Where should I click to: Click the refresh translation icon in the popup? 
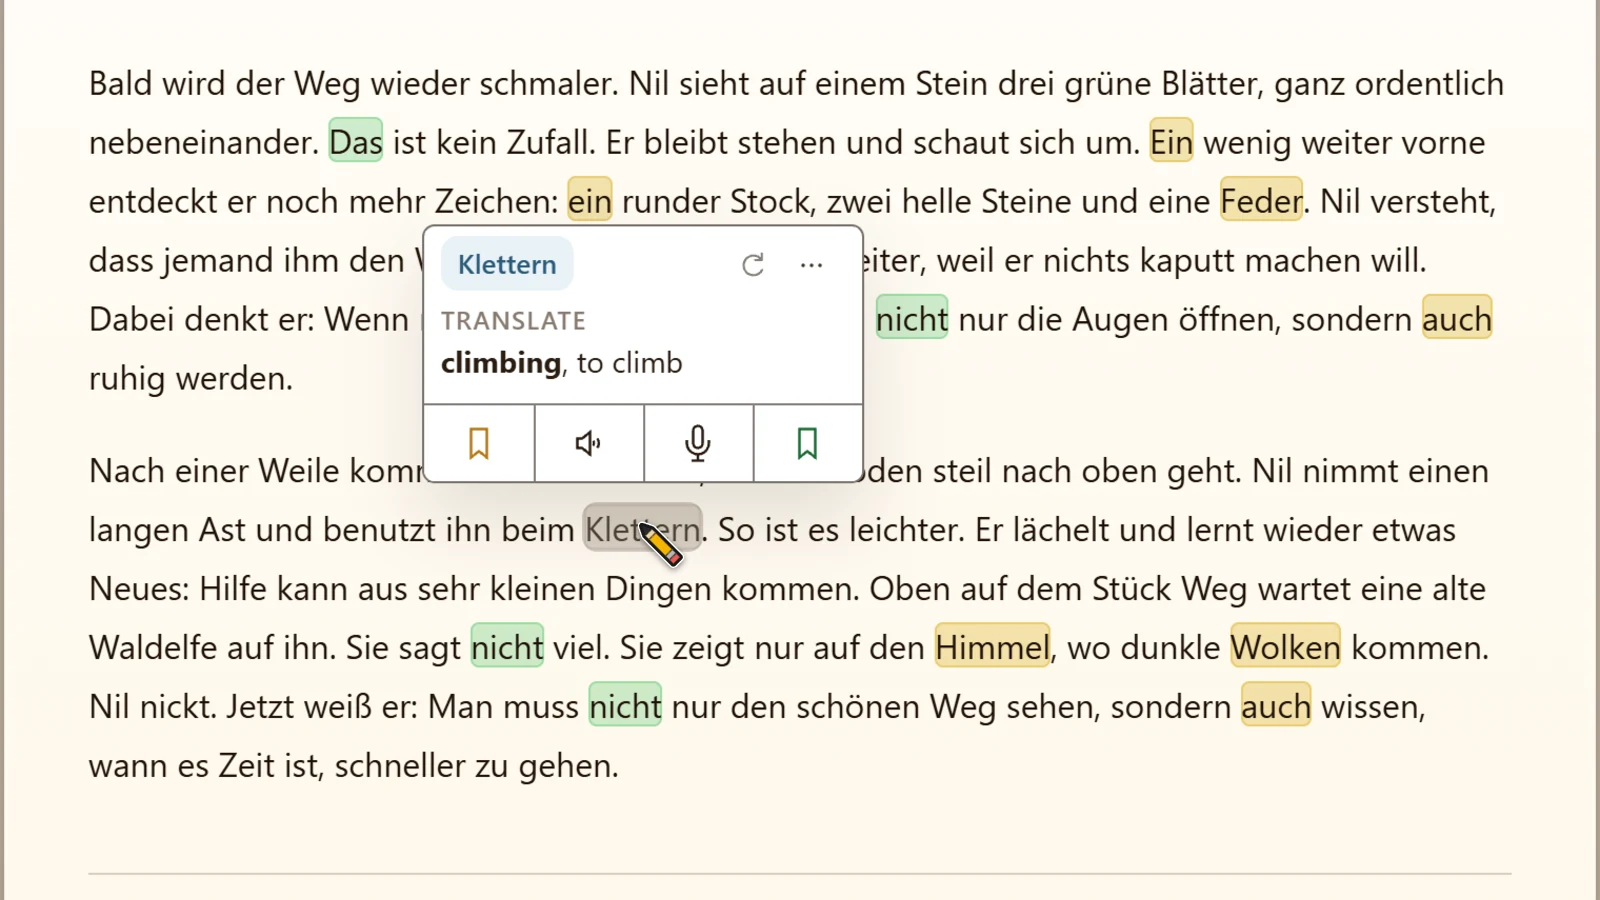click(x=753, y=265)
